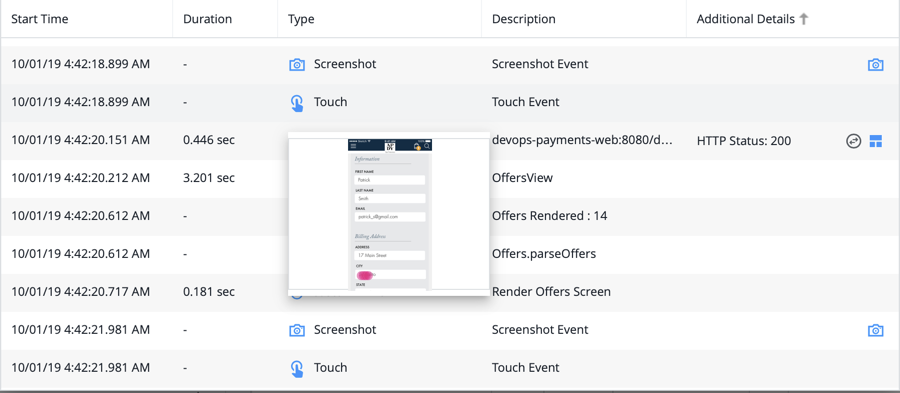
Task: Open blue layout icon beside HTTP Status 200
Action: coord(875,141)
